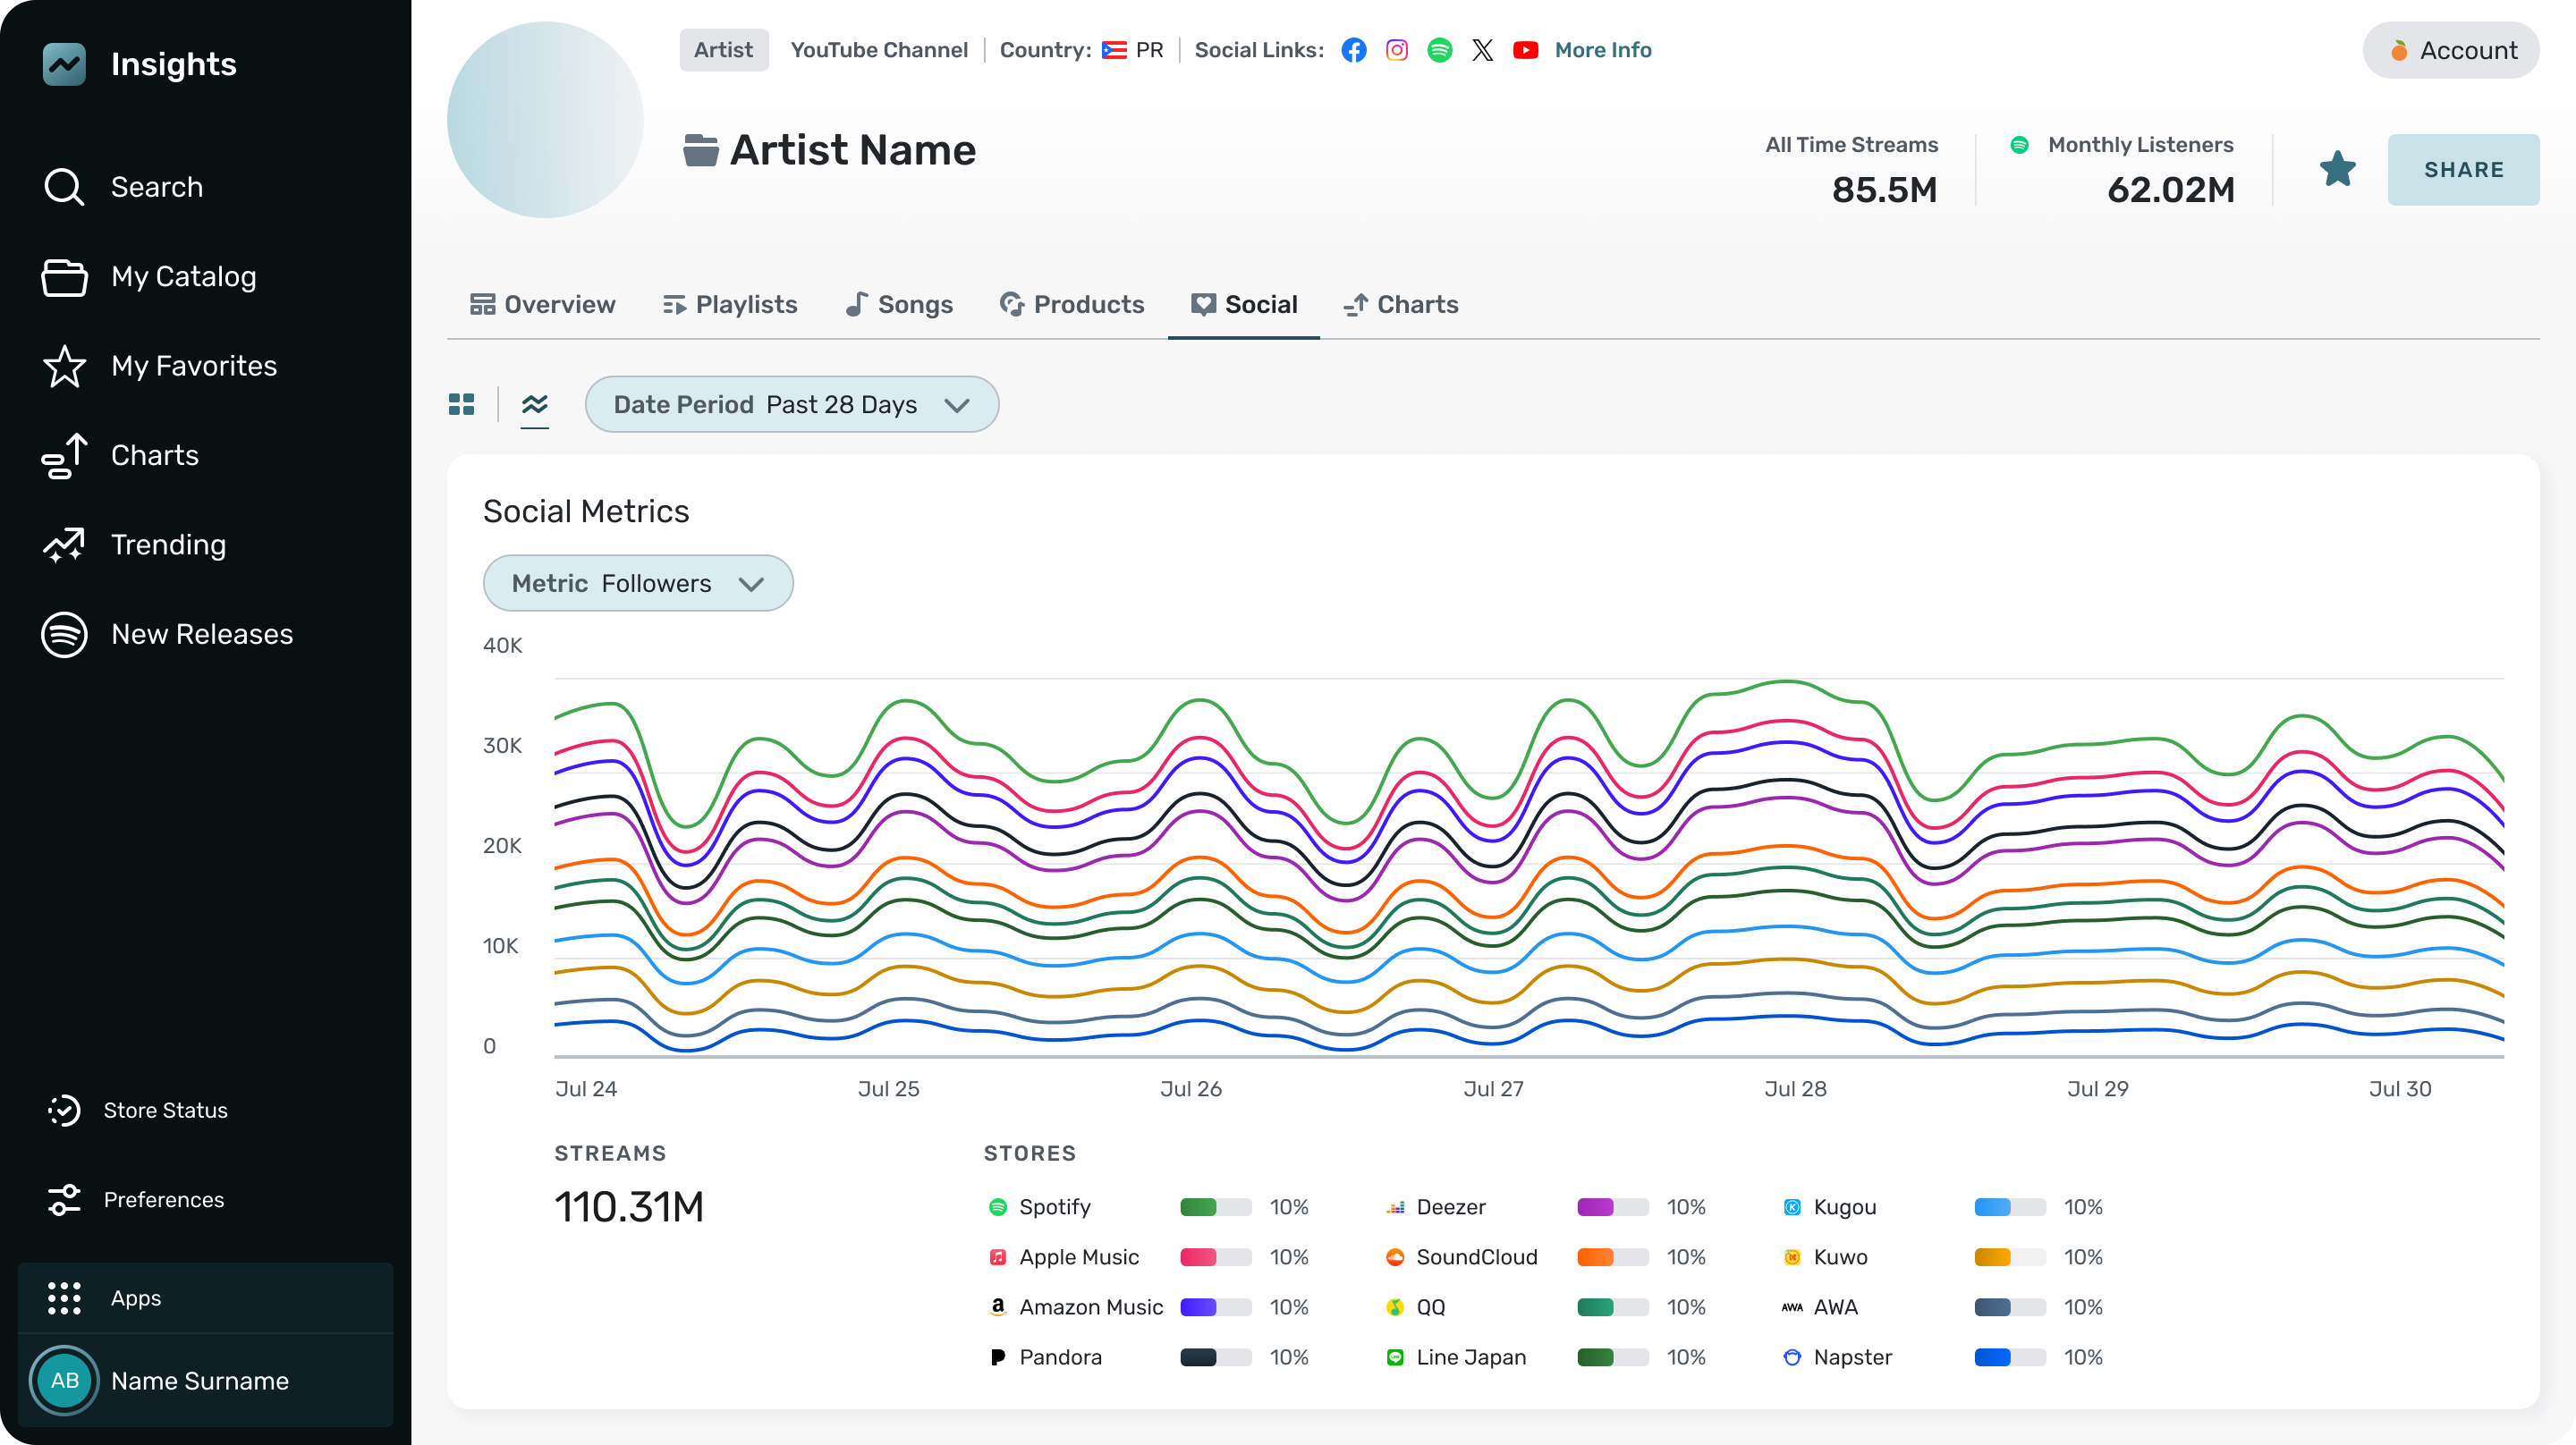Toggle Spotify series in stores legend

tap(1054, 1207)
